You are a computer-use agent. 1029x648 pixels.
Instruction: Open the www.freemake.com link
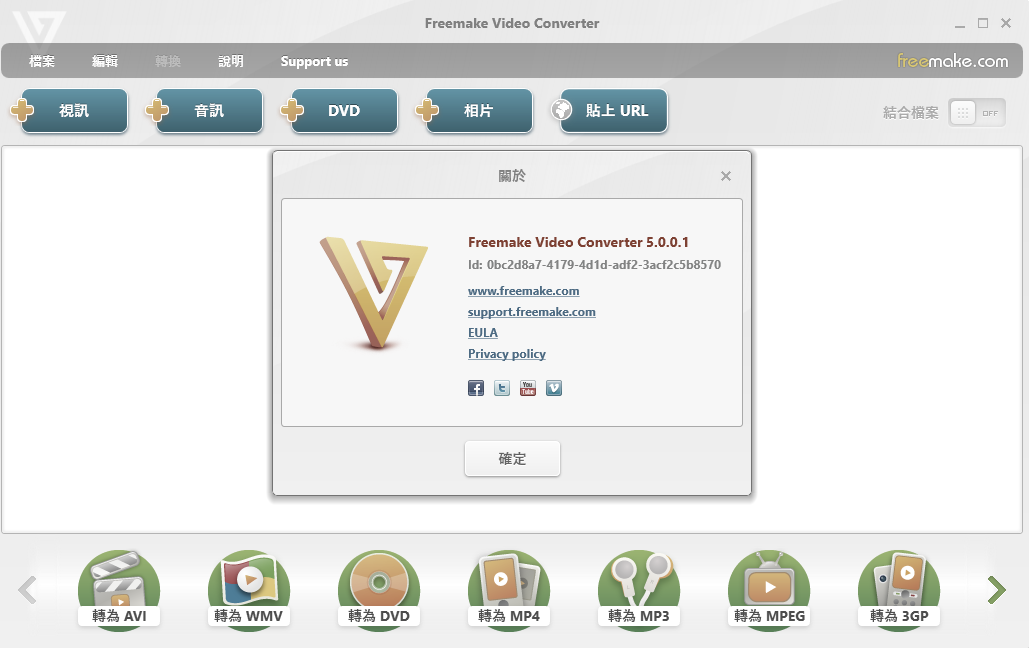click(x=524, y=291)
